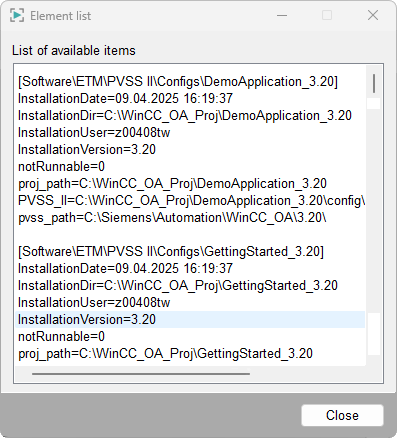Select the first notRunnable=0 entry
Screen dimensions: 397x438
tap(190, 167)
